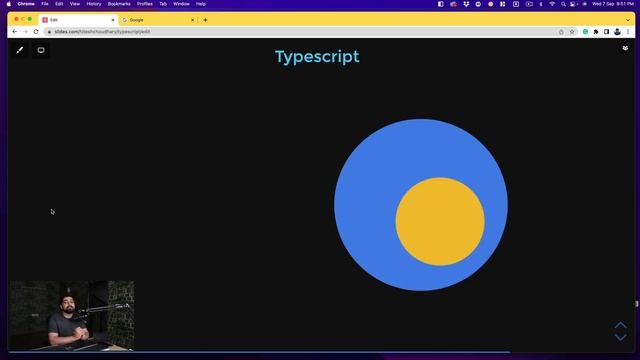
Task: Go forward with the browser forward arrow
Action: point(25,31)
